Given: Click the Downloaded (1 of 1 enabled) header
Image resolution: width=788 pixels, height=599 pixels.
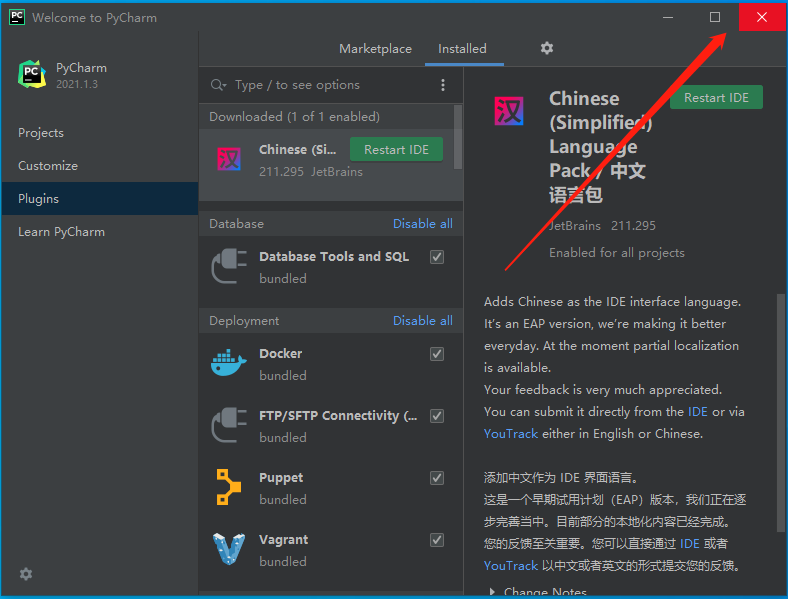Looking at the screenshot, I should [x=294, y=117].
